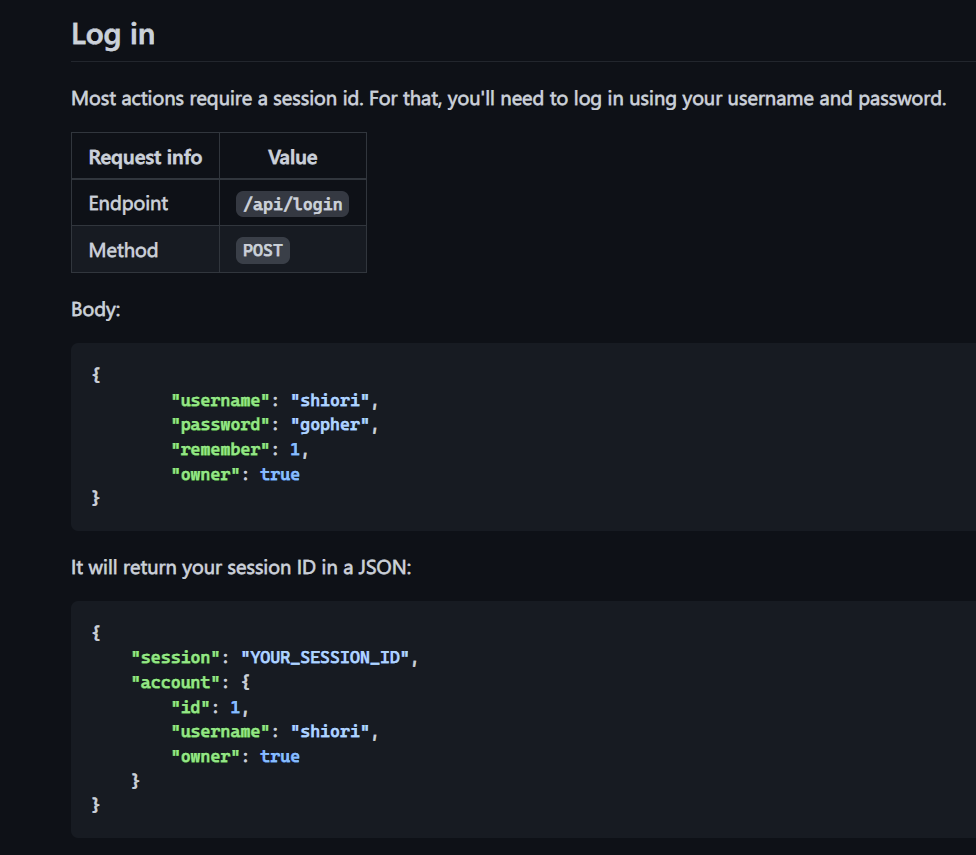Image resolution: width=976 pixels, height=855 pixels.
Task: Click the "Body:" label text
Action: click(x=95, y=309)
